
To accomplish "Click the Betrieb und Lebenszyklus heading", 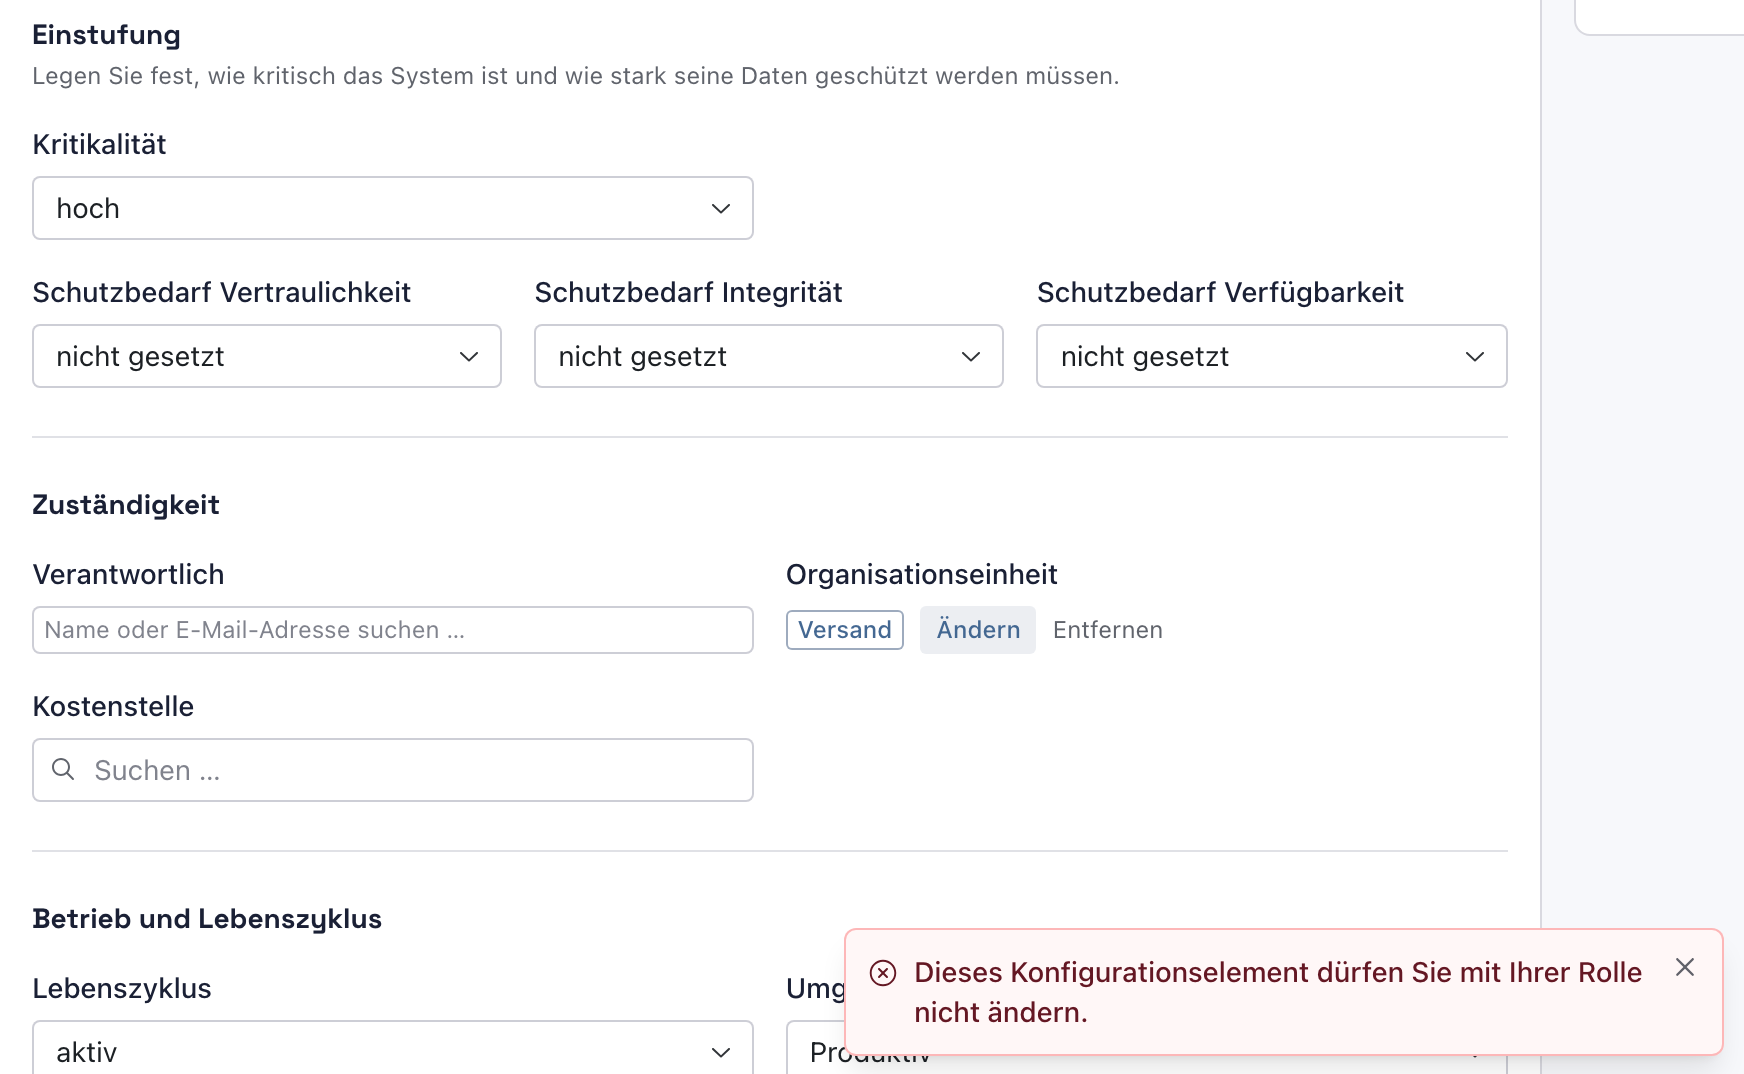I will click(207, 919).
